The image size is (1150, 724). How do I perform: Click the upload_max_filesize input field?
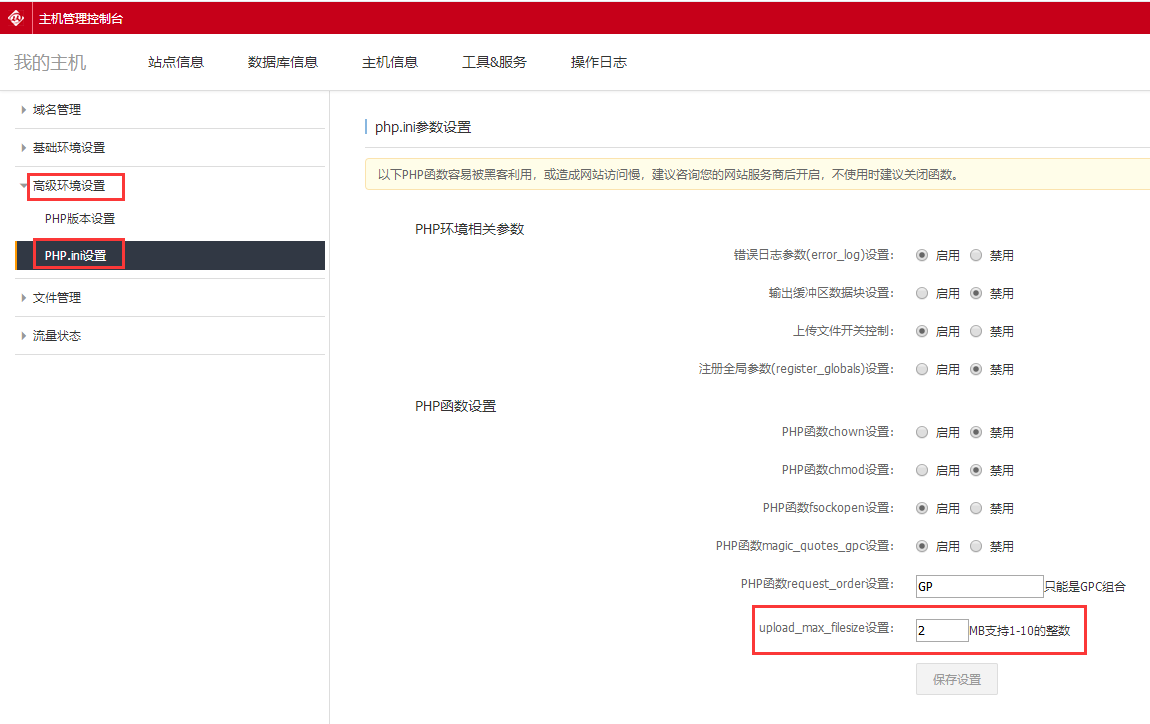pyautogui.click(x=941, y=630)
